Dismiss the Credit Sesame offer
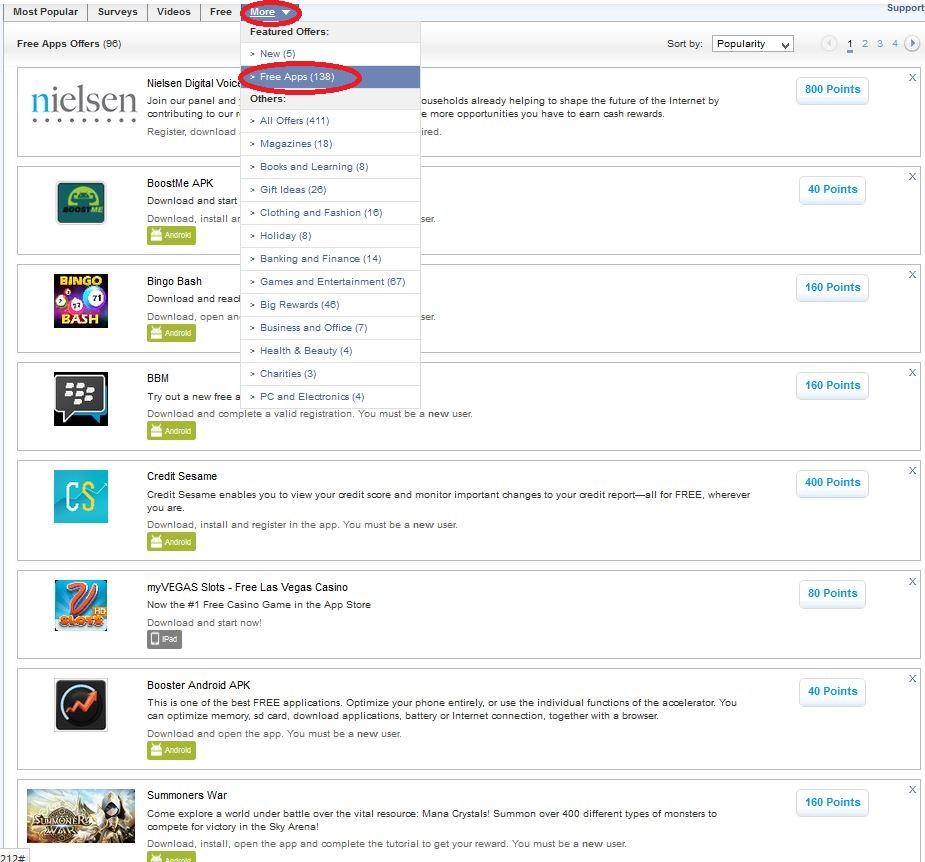The height and width of the screenshot is (862, 925). [912, 471]
